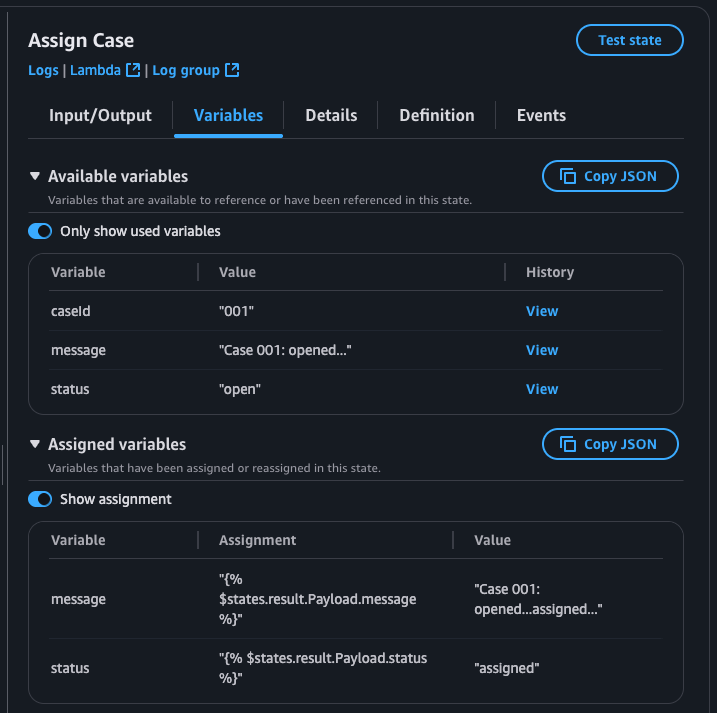
Task: Click the message assignment expression
Action: 317,599
